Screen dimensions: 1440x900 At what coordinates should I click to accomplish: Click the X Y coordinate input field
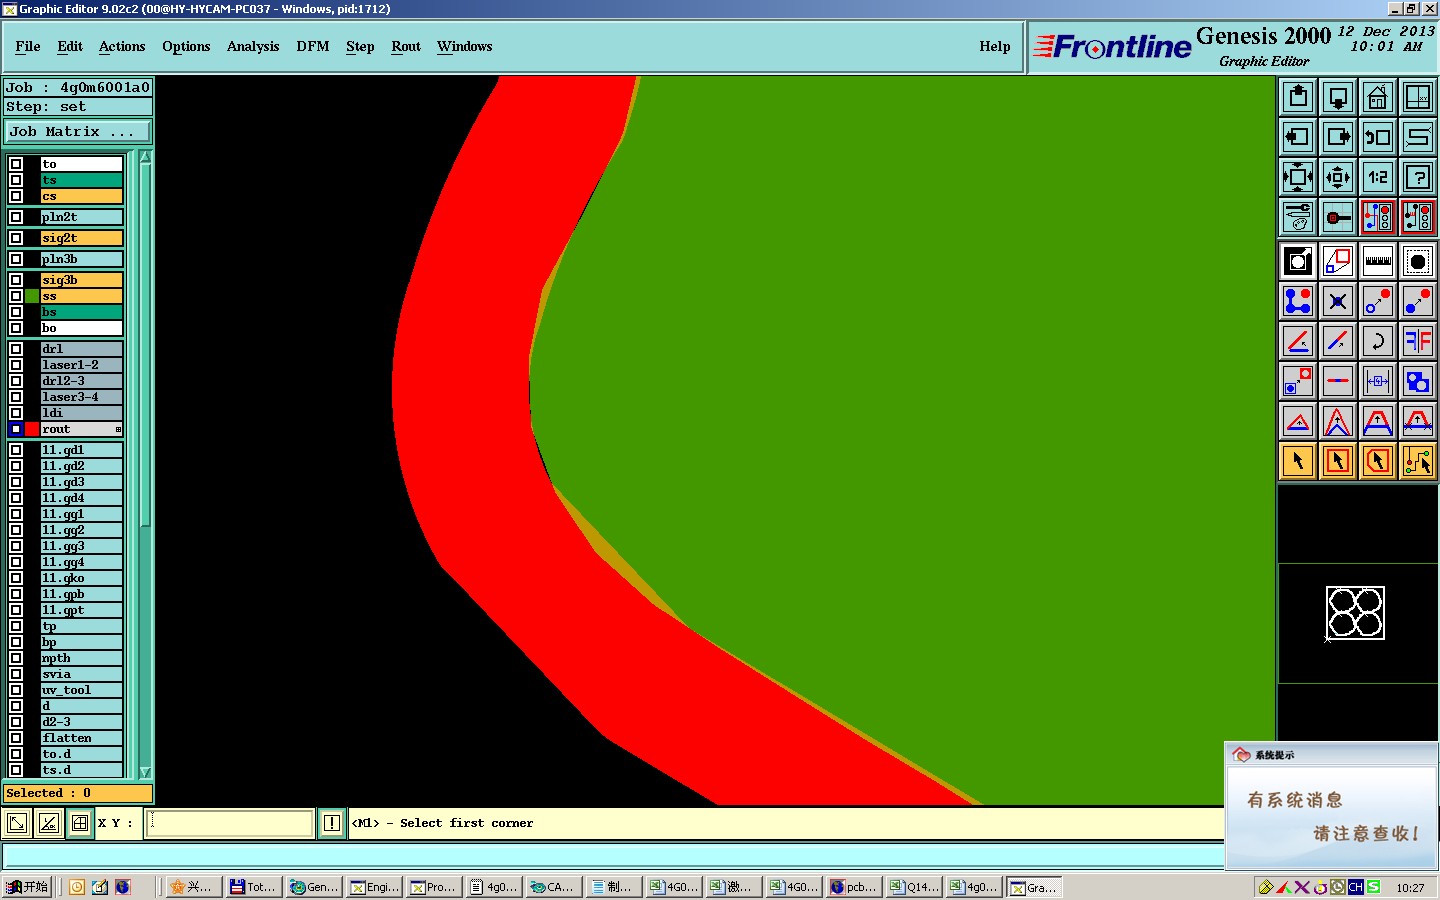(x=229, y=823)
